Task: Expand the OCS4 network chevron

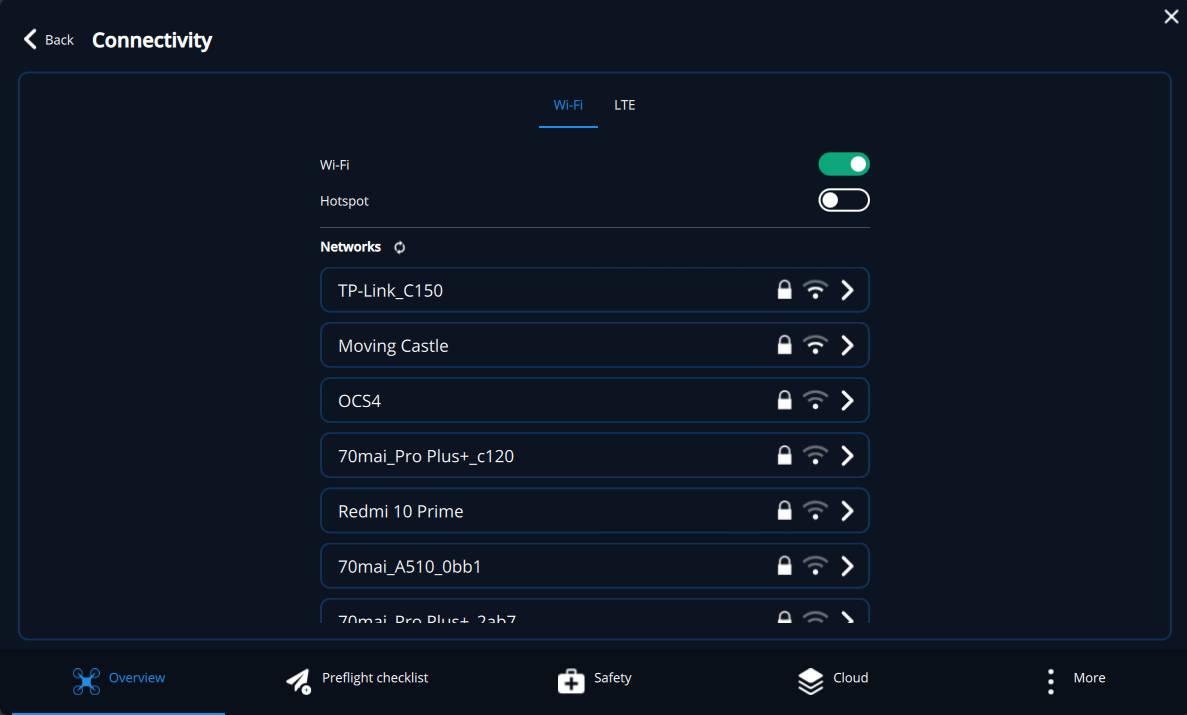Action: coord(847,400)
